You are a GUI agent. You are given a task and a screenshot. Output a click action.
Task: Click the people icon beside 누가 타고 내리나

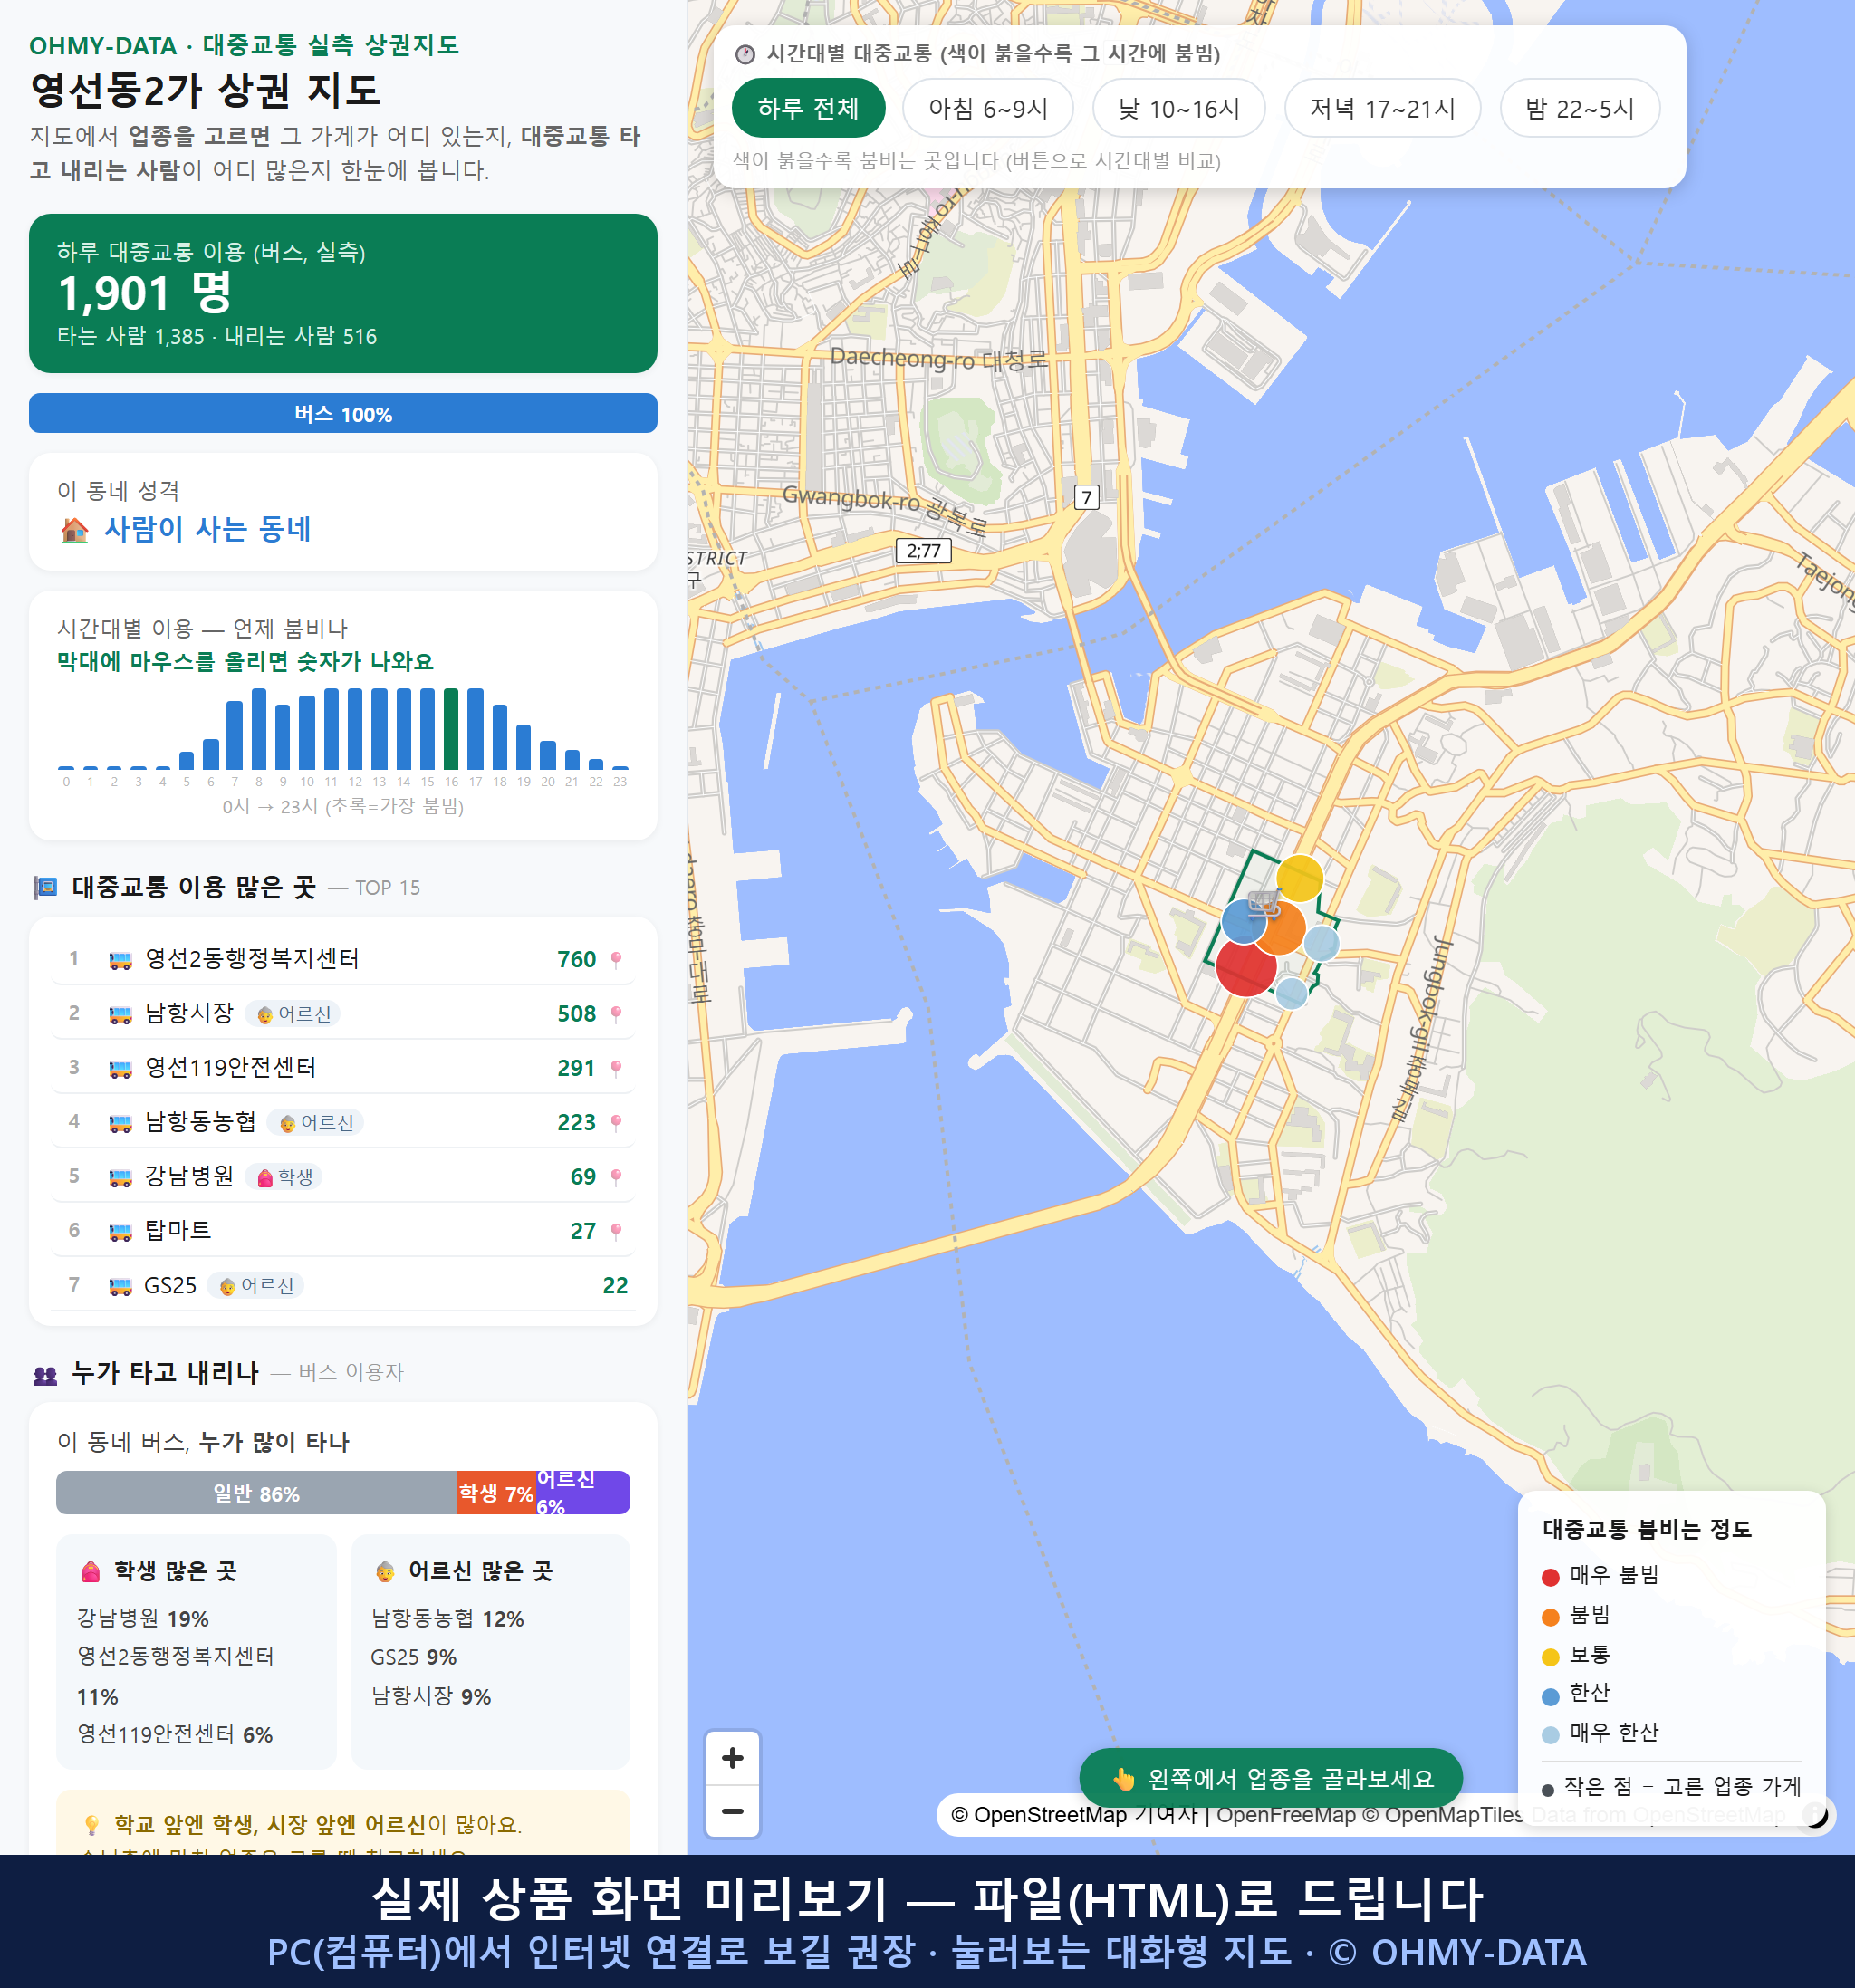pos(45,1374)
